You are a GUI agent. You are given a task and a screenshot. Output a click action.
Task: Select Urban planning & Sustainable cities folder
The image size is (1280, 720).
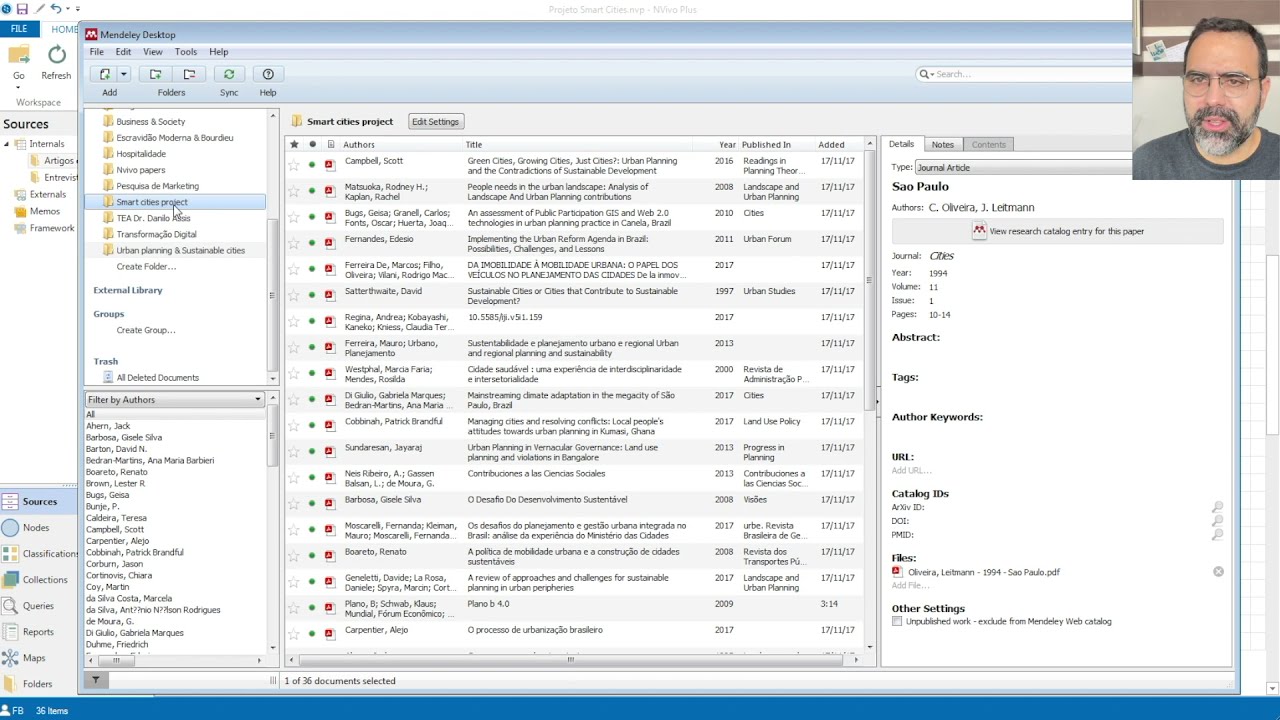pyautogui.click(x=180, y=250)
